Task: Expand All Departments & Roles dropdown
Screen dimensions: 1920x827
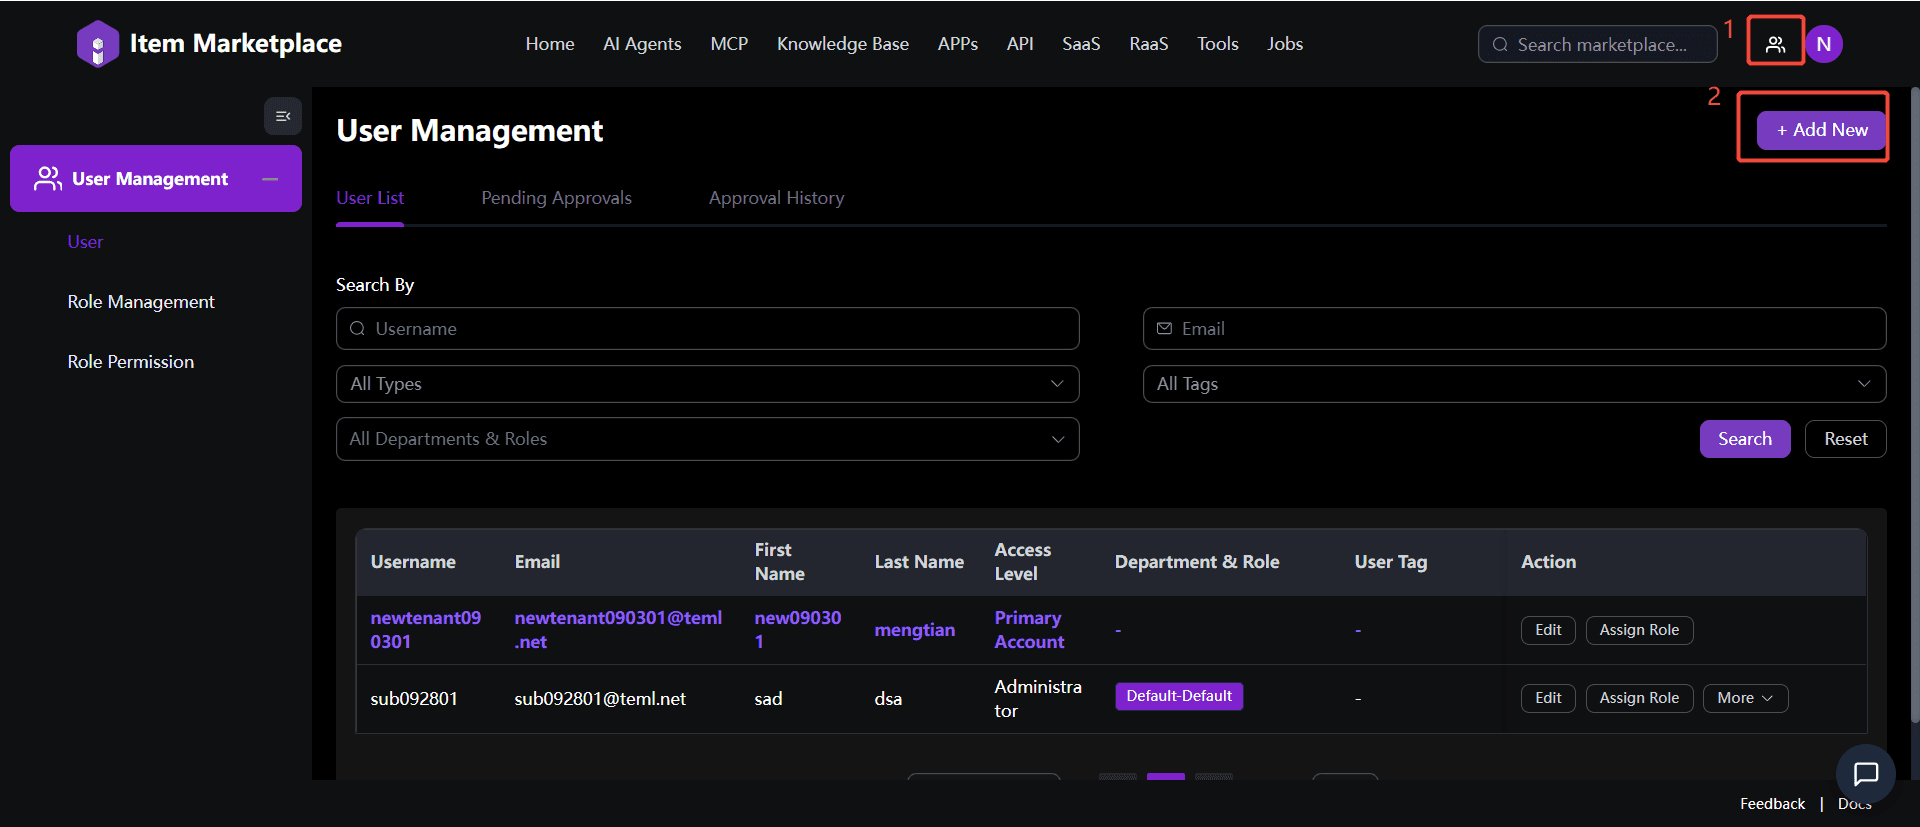Action: coord(707,439)
